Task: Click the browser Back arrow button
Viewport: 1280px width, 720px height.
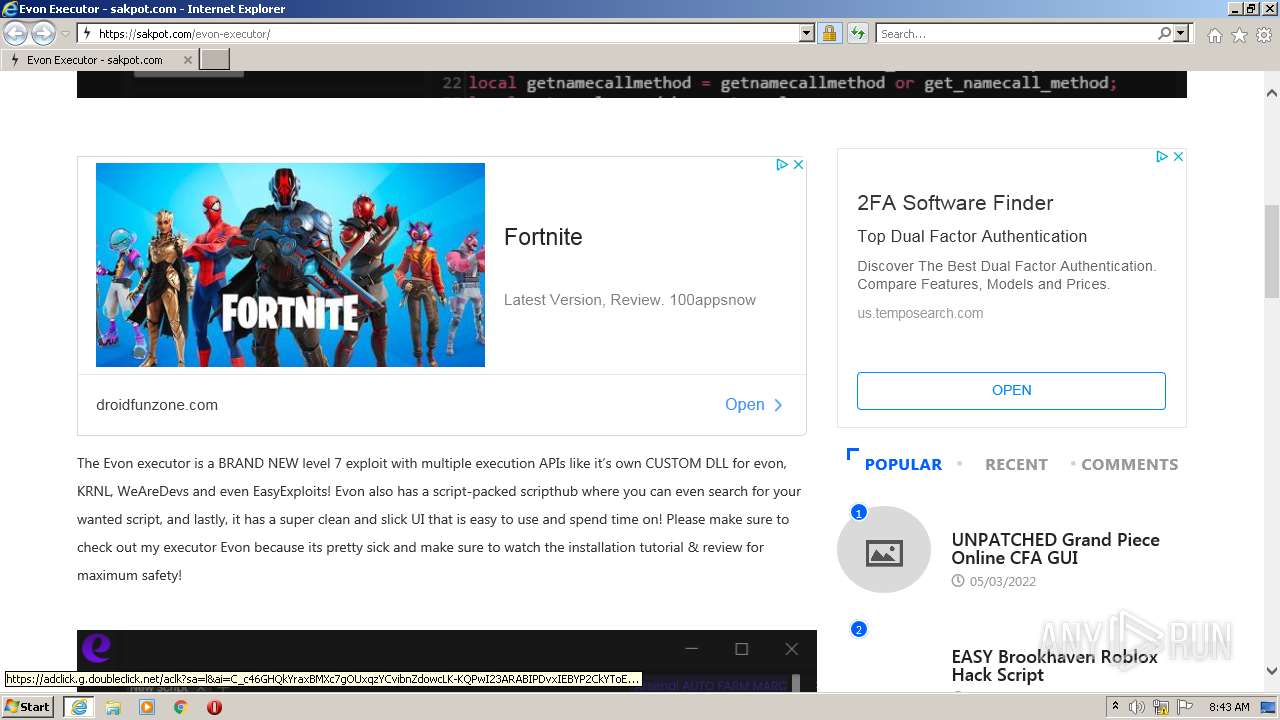Action: [x=16, y=33]
